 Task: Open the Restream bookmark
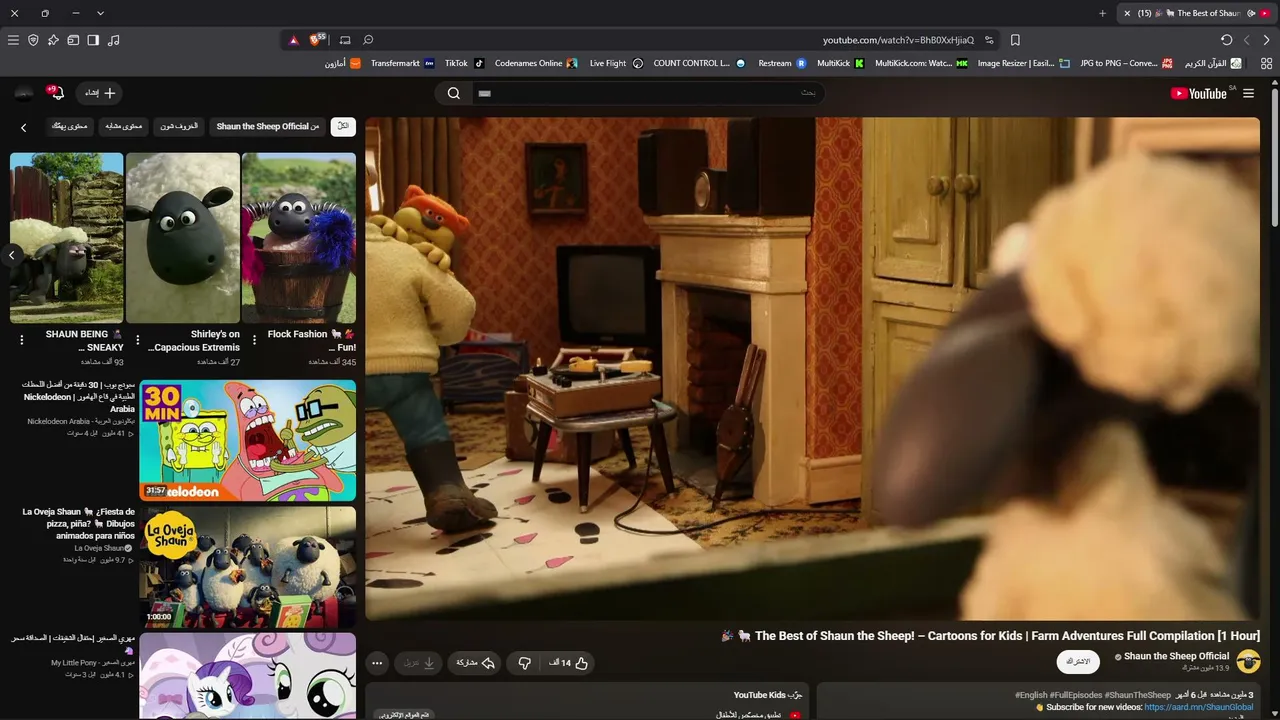click(782, 63)
